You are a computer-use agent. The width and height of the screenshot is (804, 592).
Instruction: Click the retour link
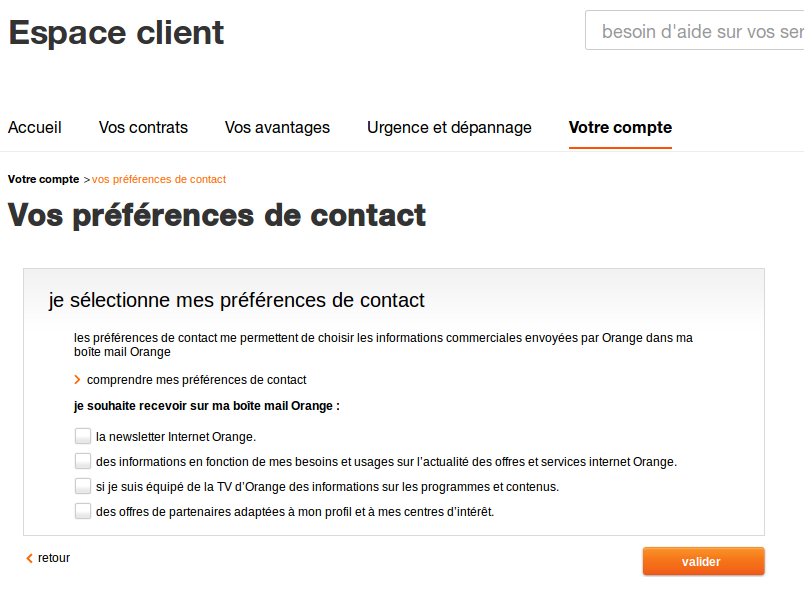54,558
